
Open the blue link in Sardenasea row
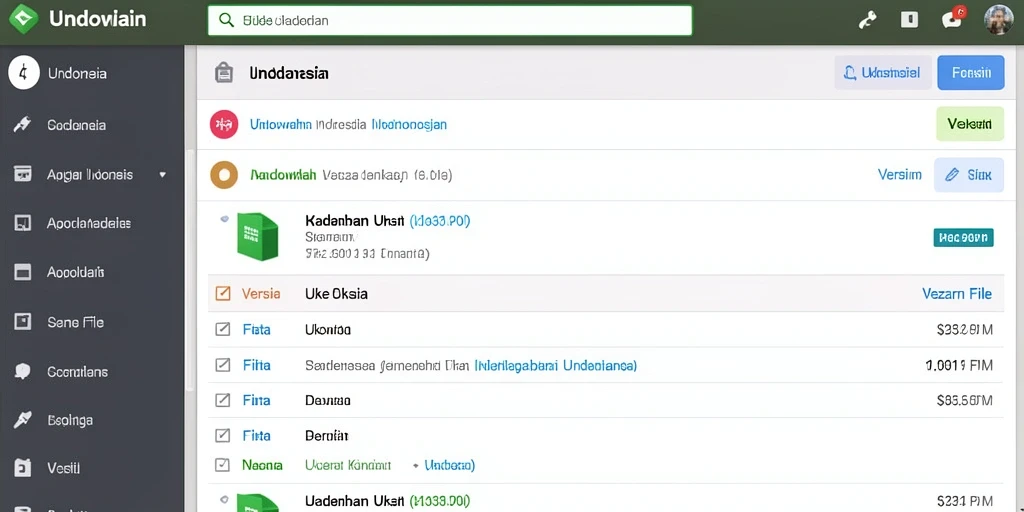tap(556, 365)
